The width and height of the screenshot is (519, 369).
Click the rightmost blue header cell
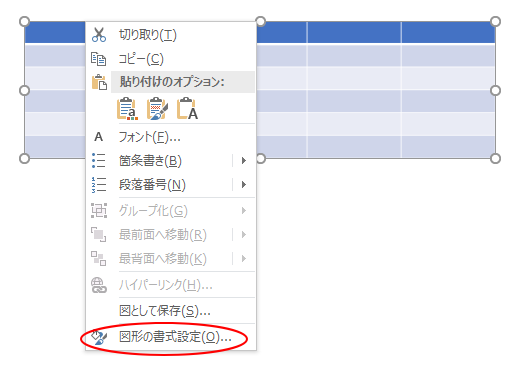(448, 32)
